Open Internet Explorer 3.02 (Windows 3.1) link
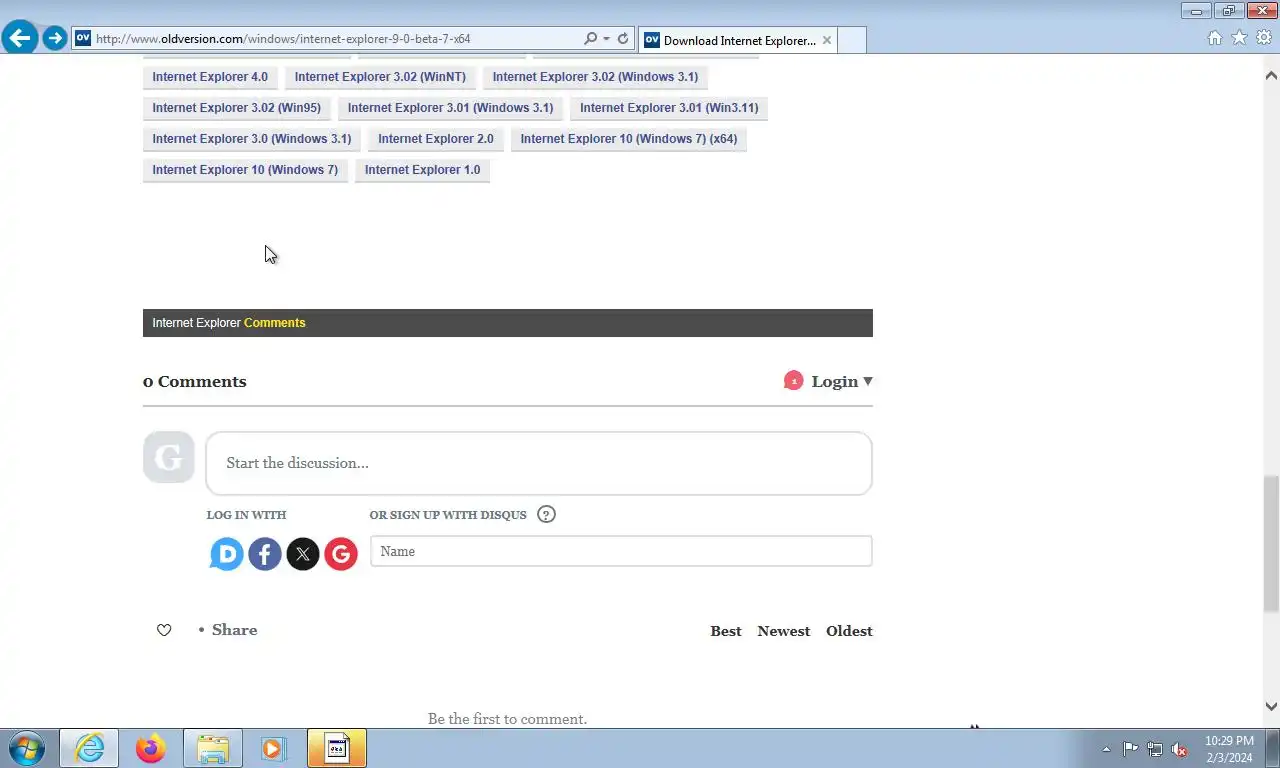 pyautogui.click(x=595, y=77)
